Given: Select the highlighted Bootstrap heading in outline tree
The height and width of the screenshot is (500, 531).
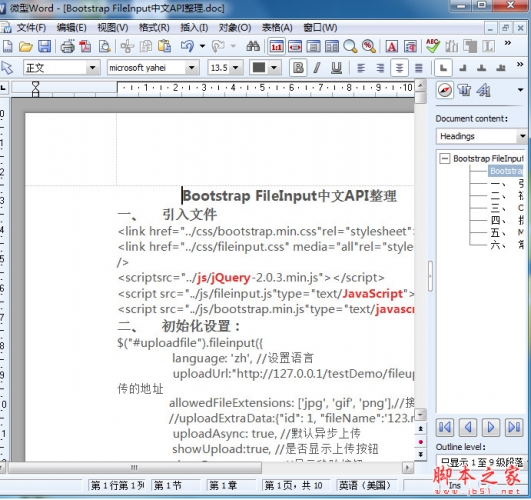Looking at the screenshot, I should tap(506, 171).
